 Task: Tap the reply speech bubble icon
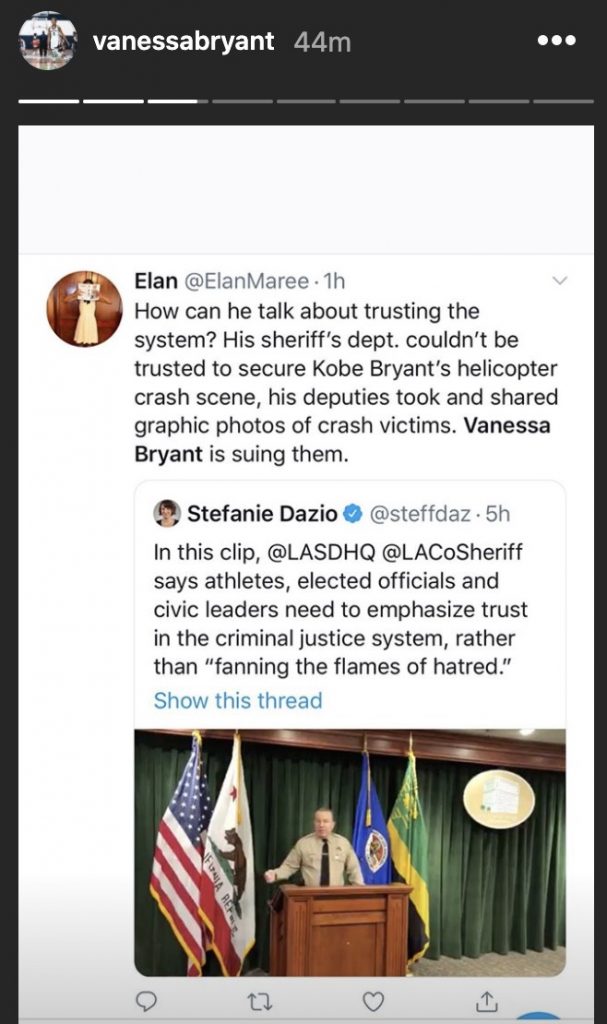(148, 1001)
